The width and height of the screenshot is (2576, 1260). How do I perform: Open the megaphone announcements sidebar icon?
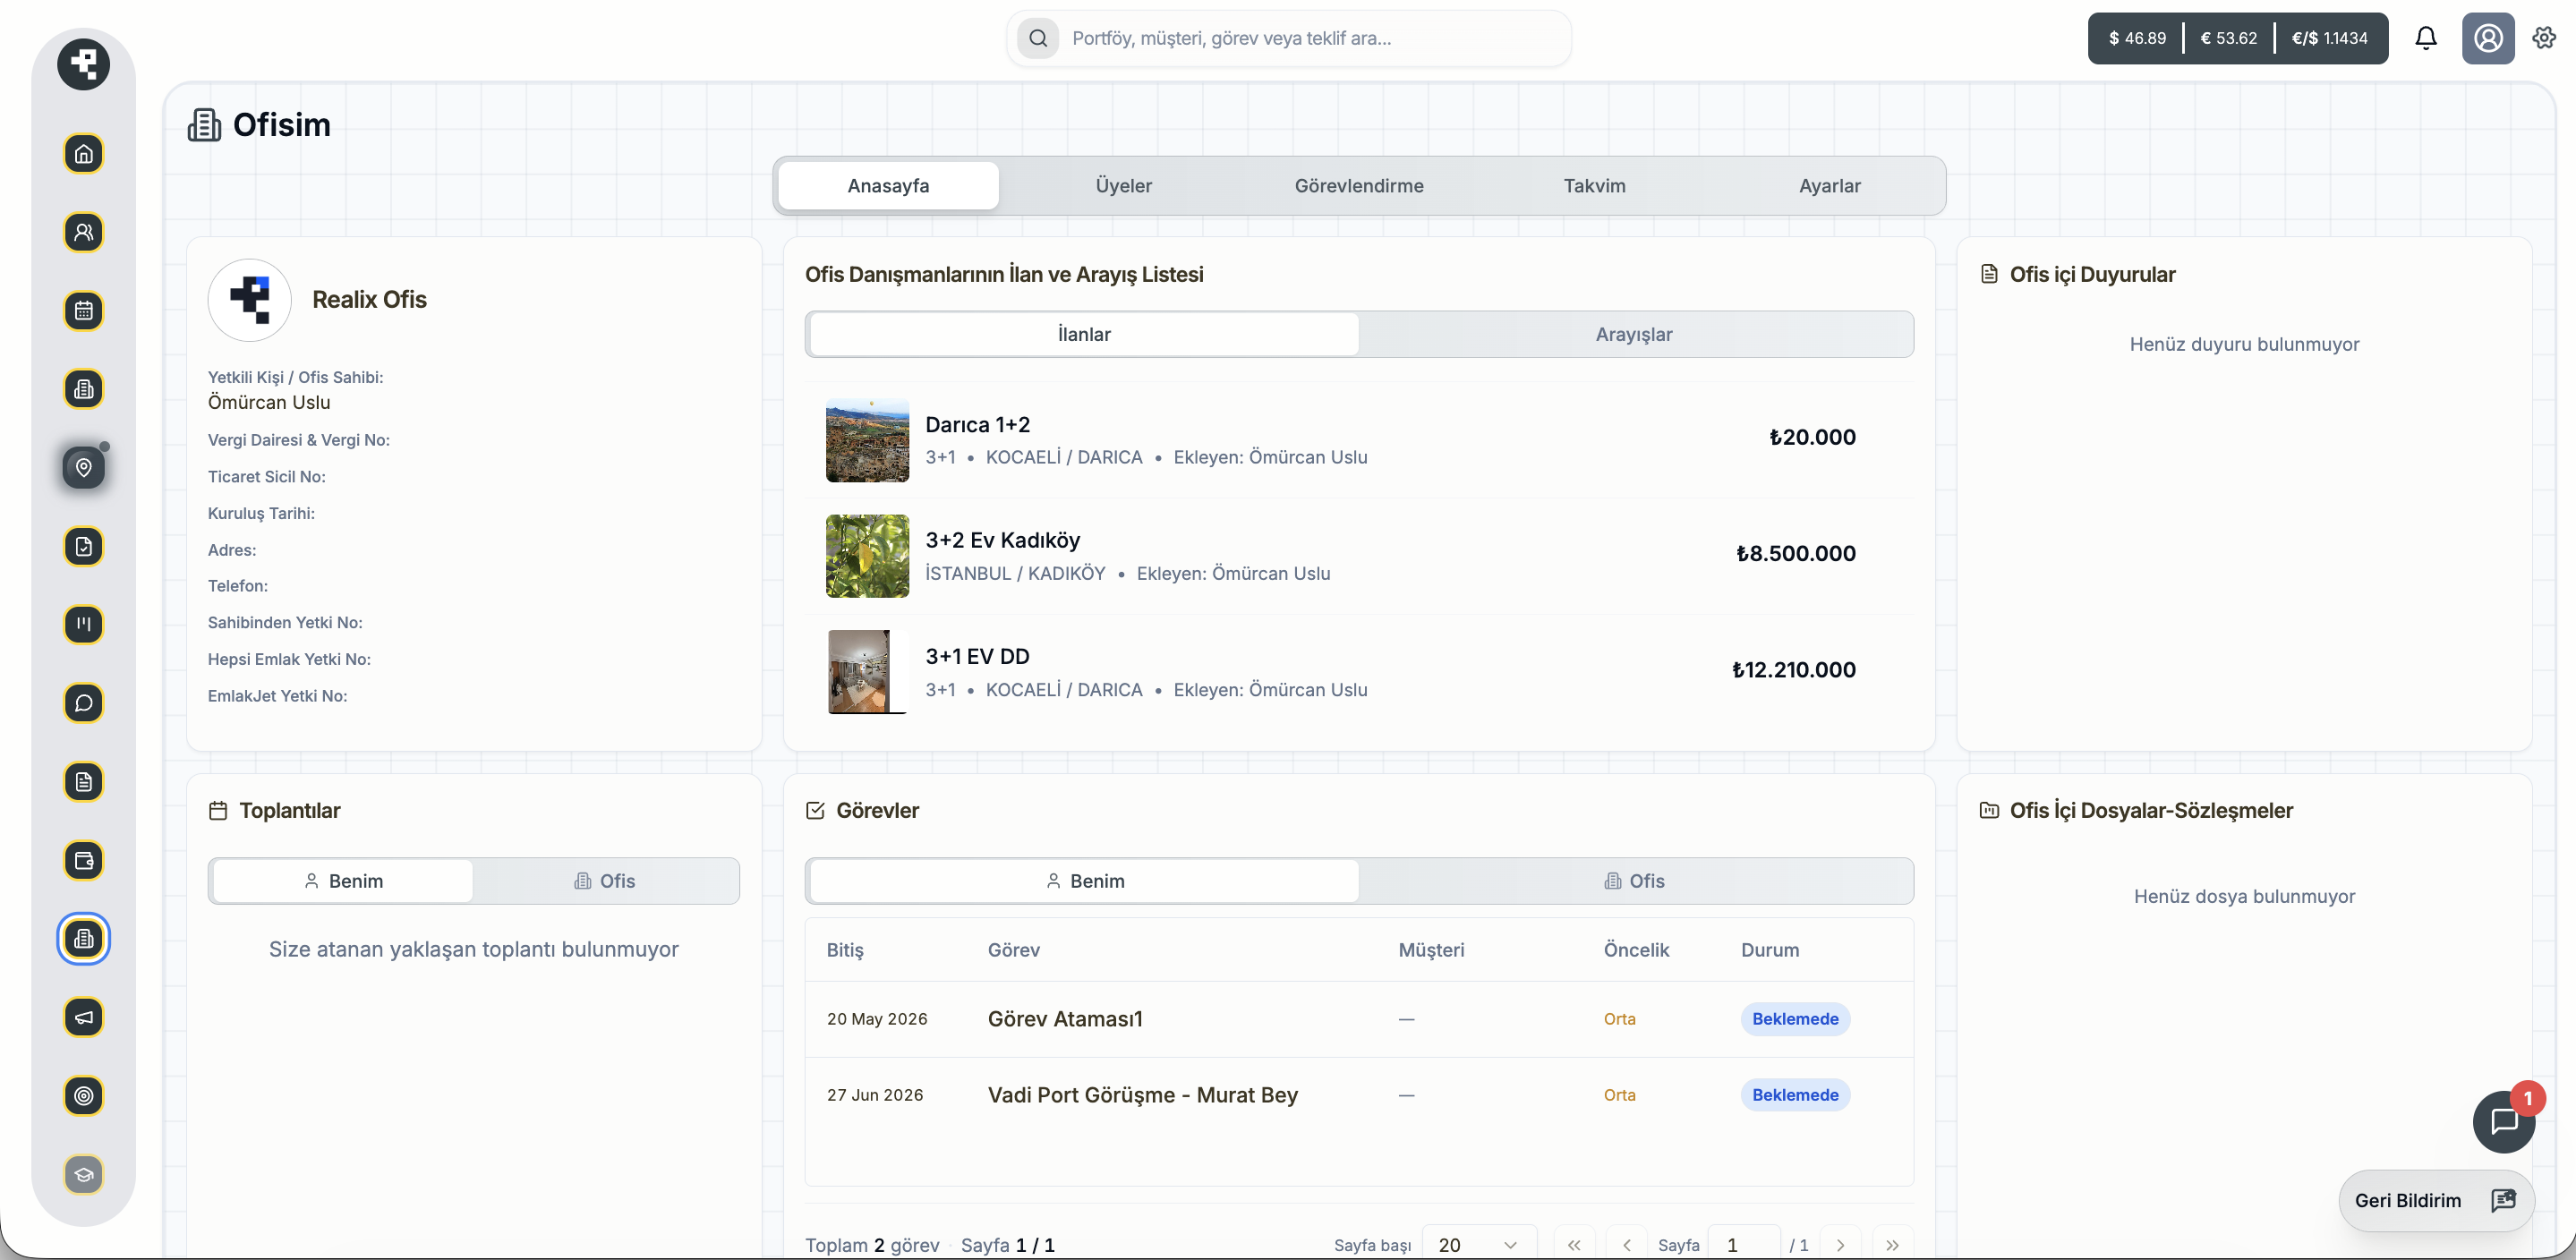[x=84, y=1018]
